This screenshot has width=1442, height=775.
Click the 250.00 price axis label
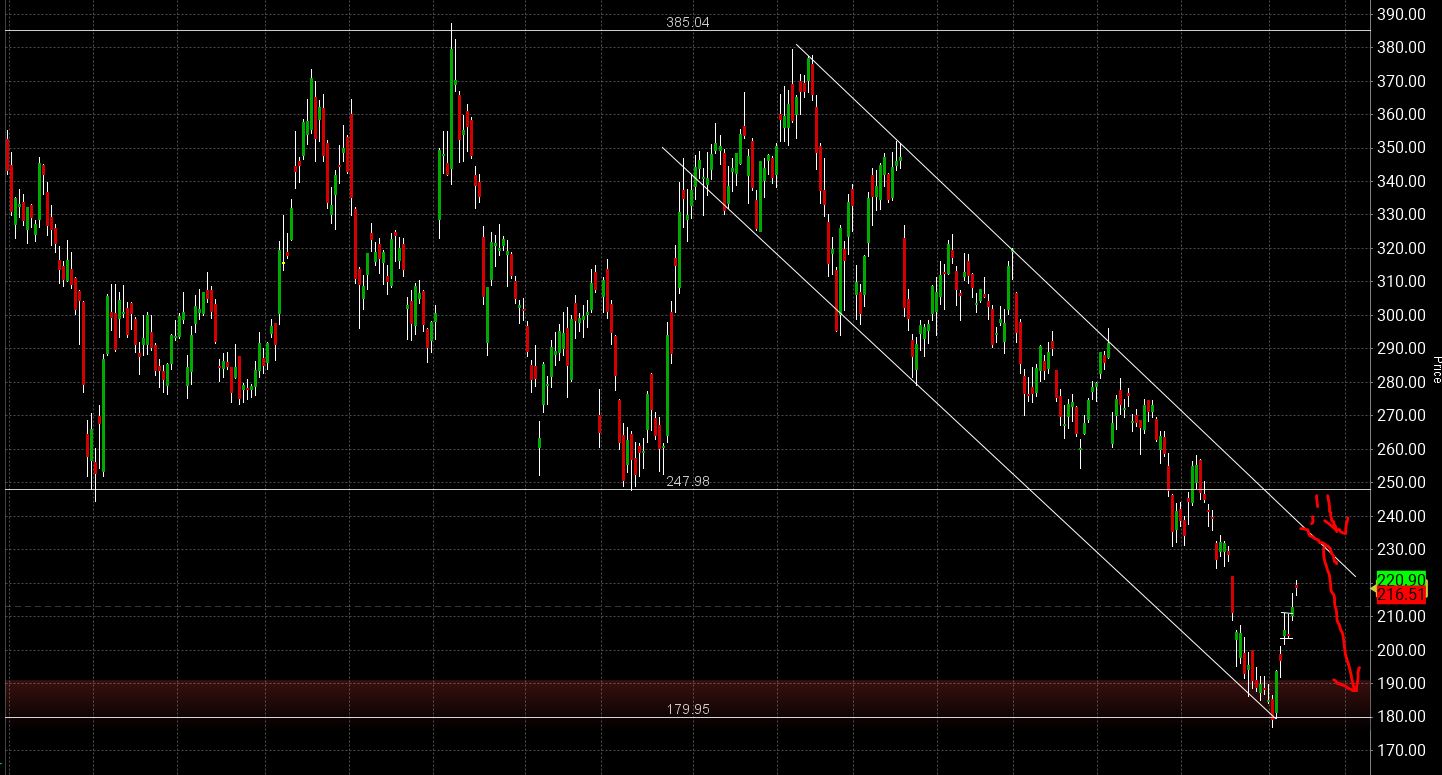coord(1401,482)
